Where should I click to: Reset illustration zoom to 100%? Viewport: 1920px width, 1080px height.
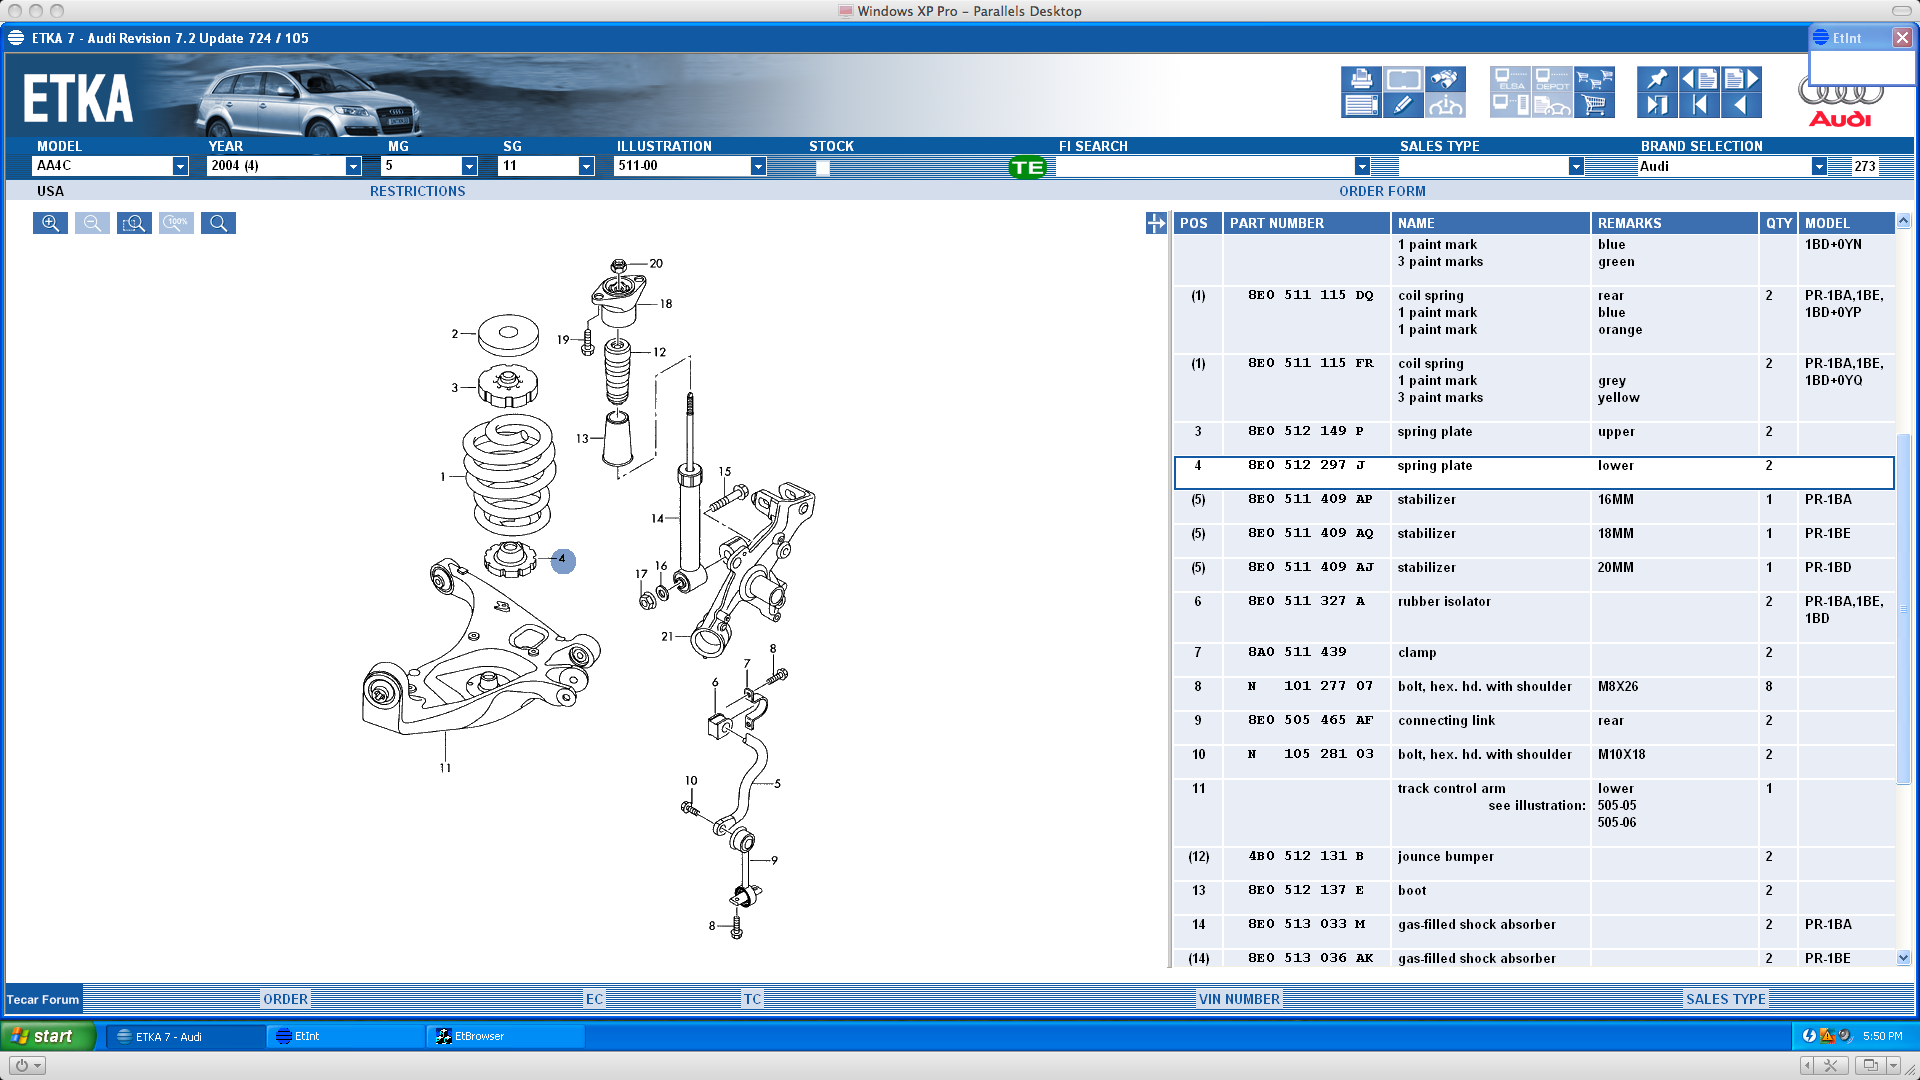[176, 223]
